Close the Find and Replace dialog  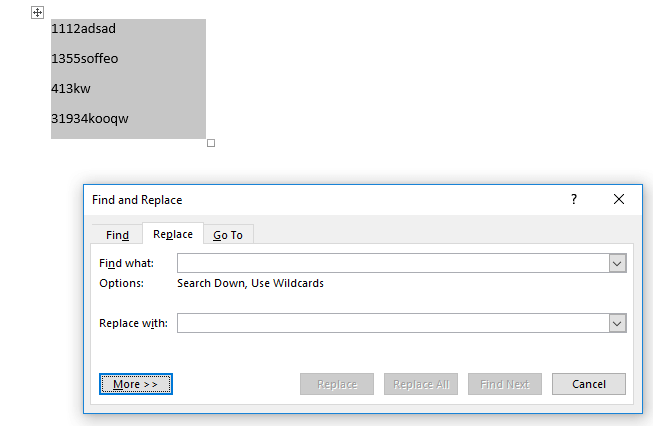619,199
